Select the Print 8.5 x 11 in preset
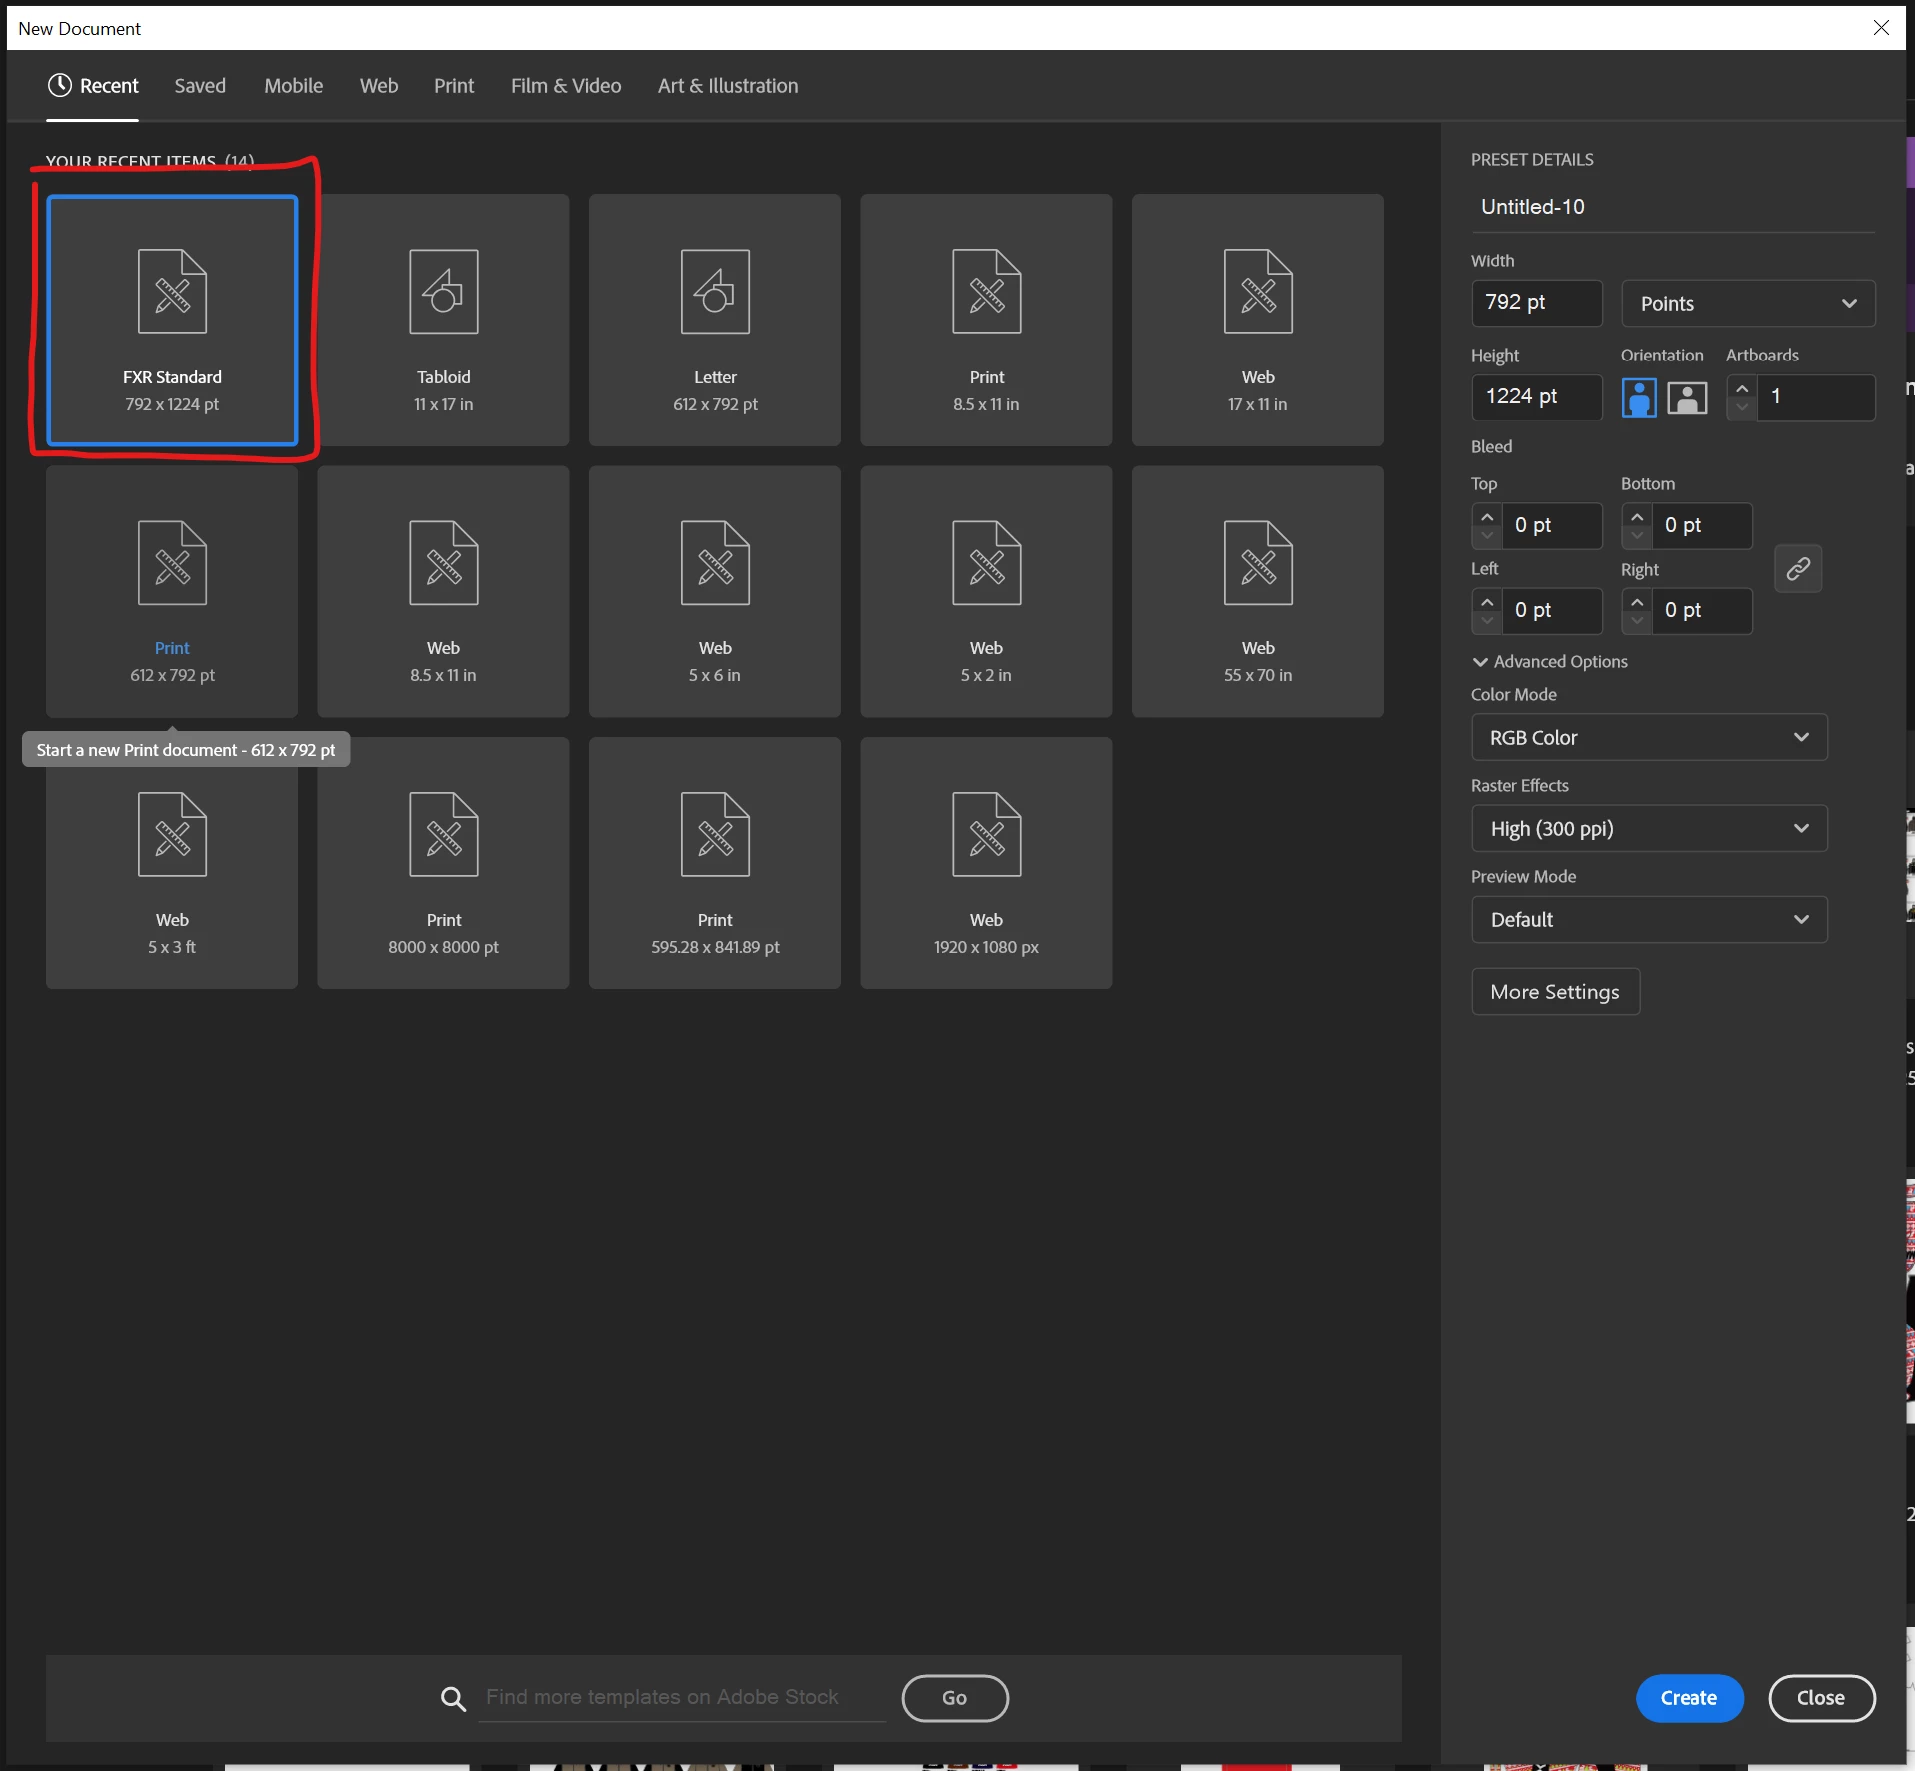1915x1771 pixels. 986,320
